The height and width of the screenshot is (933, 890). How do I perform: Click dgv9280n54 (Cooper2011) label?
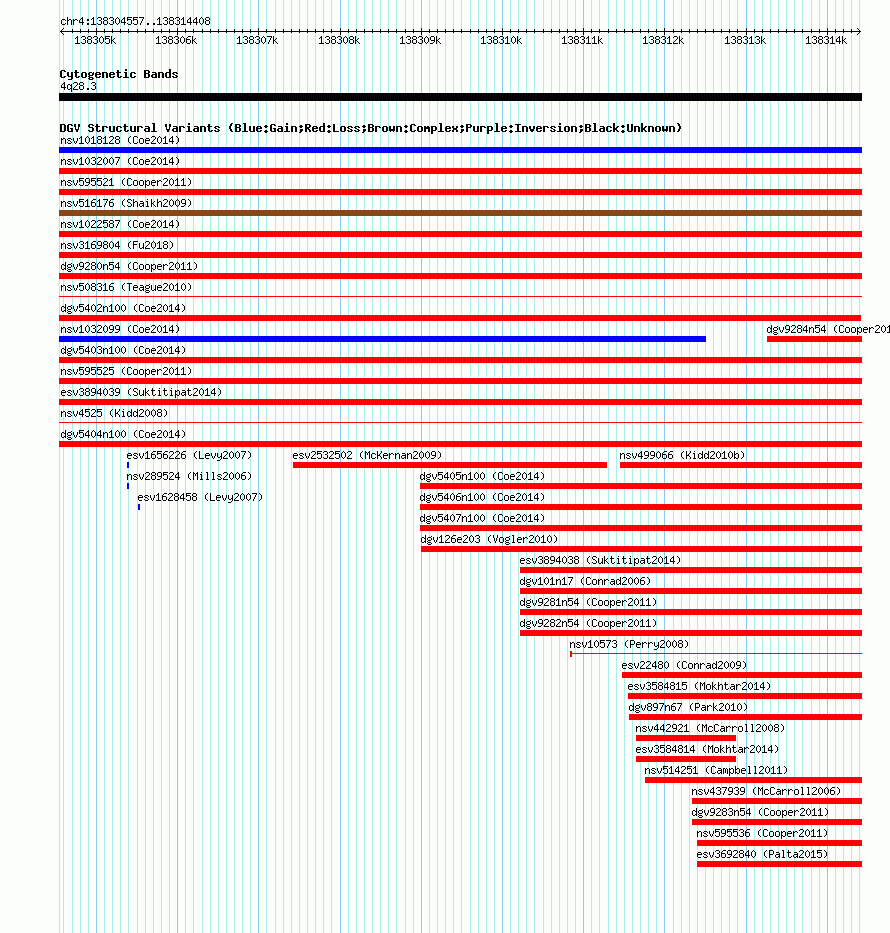pos(129,266)
